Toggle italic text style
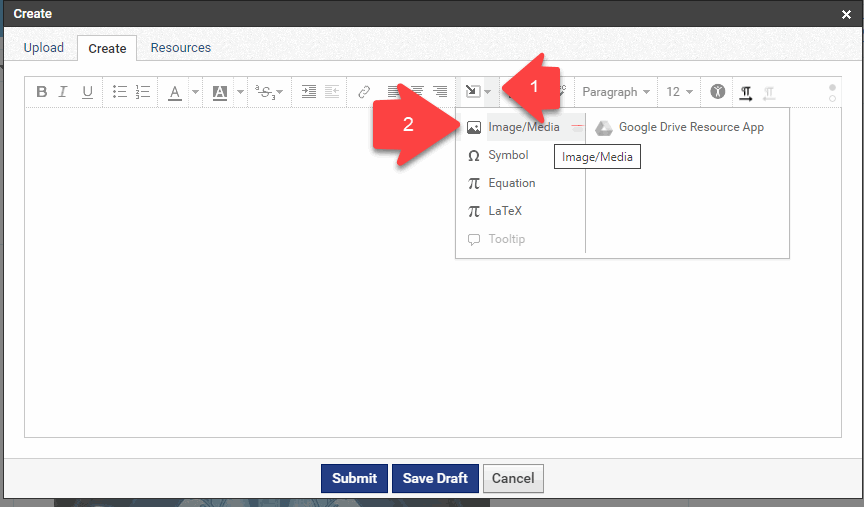The height and width of the screenshot is (507, 864). pyautogui.click(x=63, y=92)
